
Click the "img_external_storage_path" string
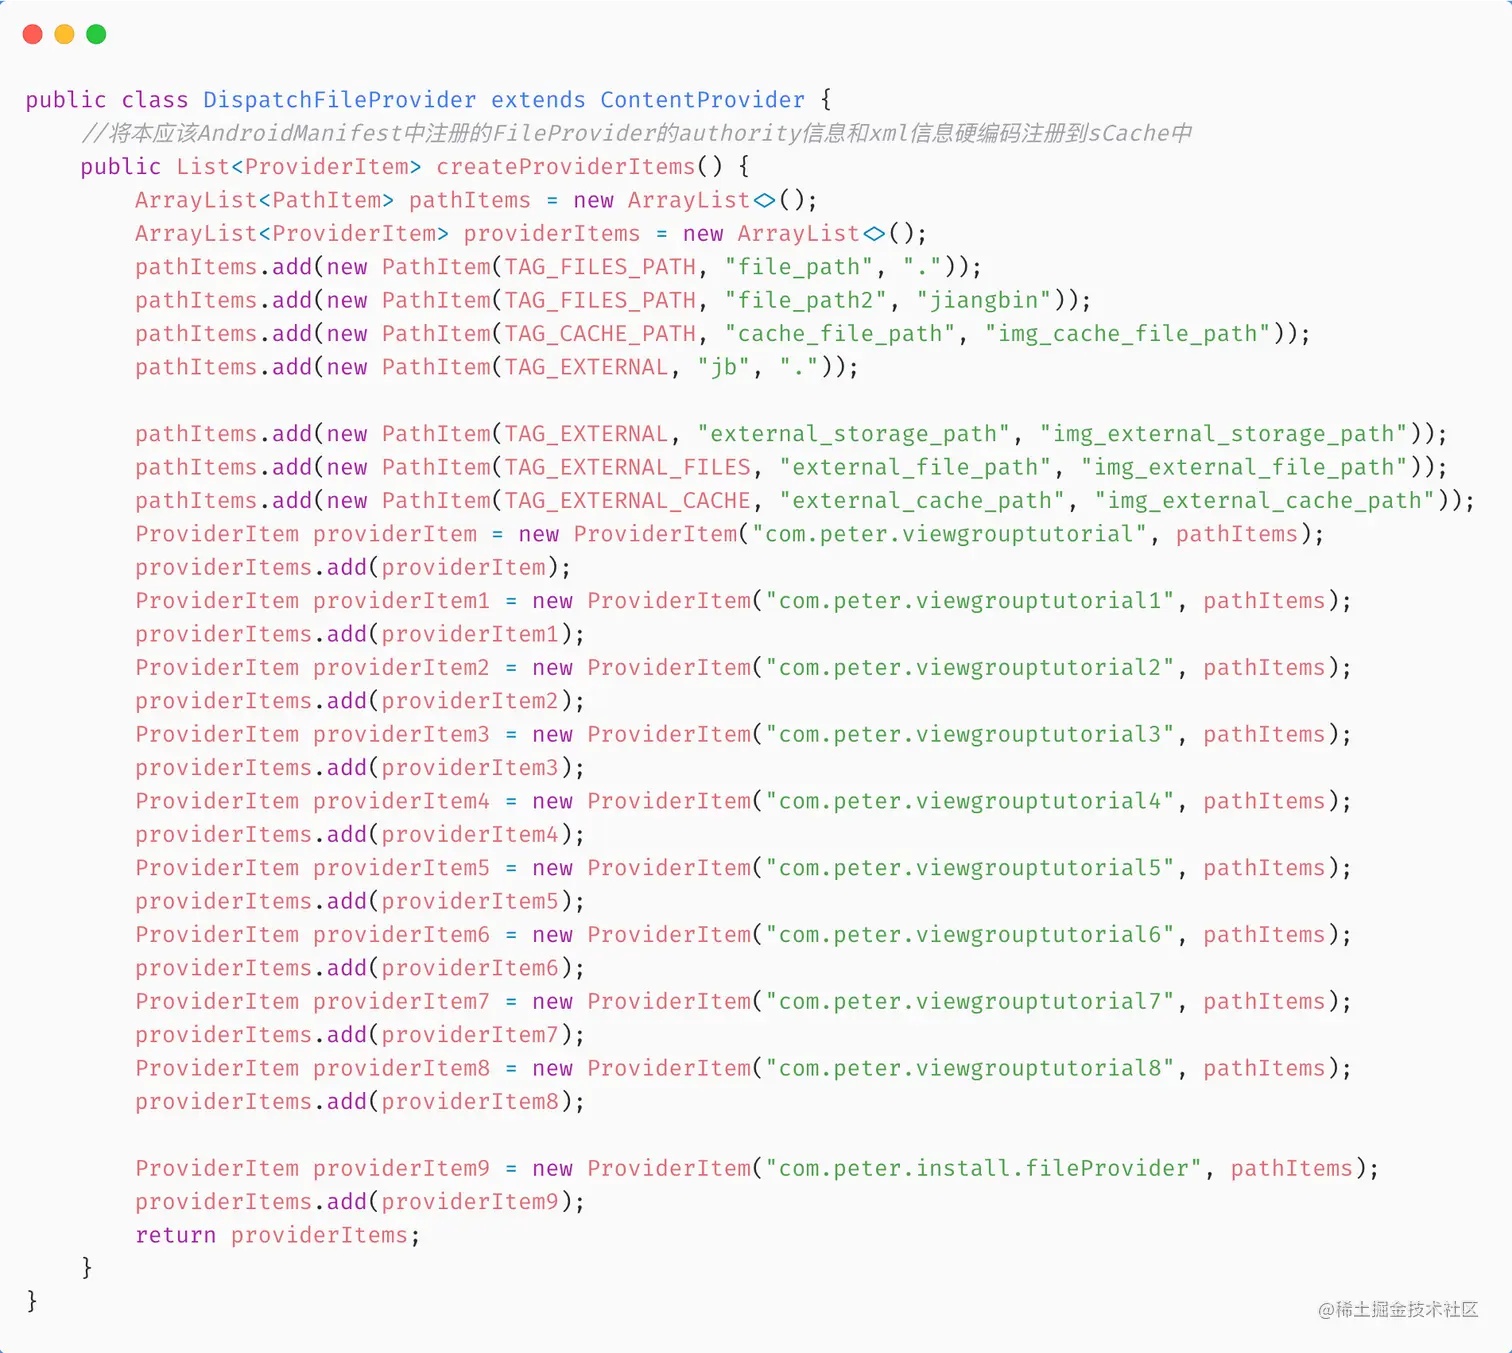tap(1223, 434)
